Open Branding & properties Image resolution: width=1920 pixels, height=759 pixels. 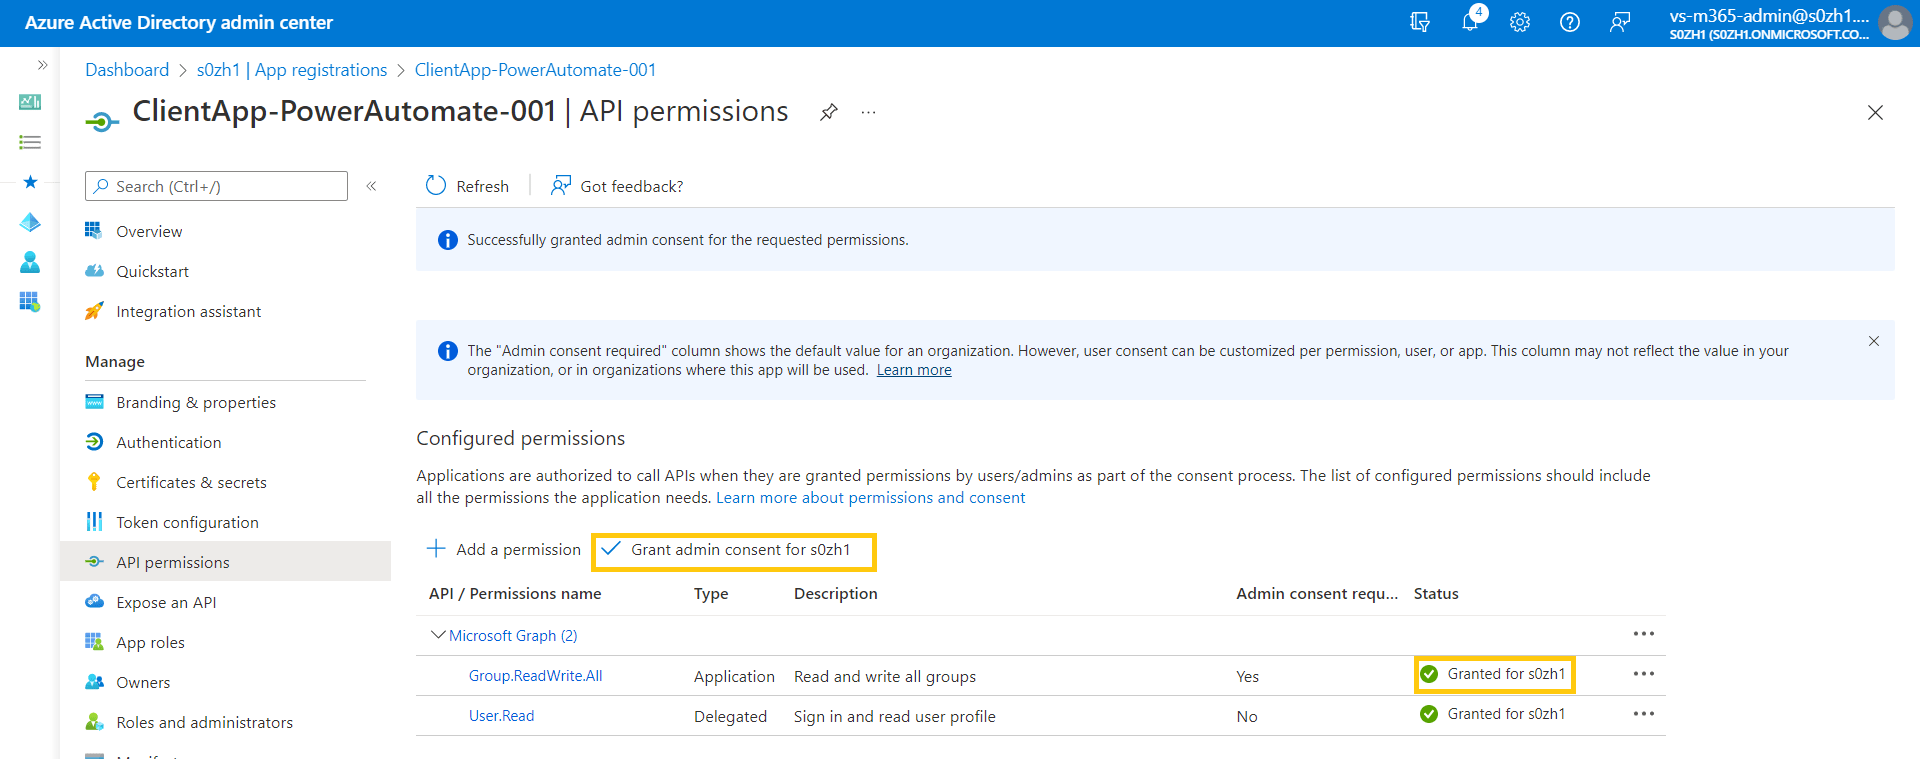[x=196, y=402]
